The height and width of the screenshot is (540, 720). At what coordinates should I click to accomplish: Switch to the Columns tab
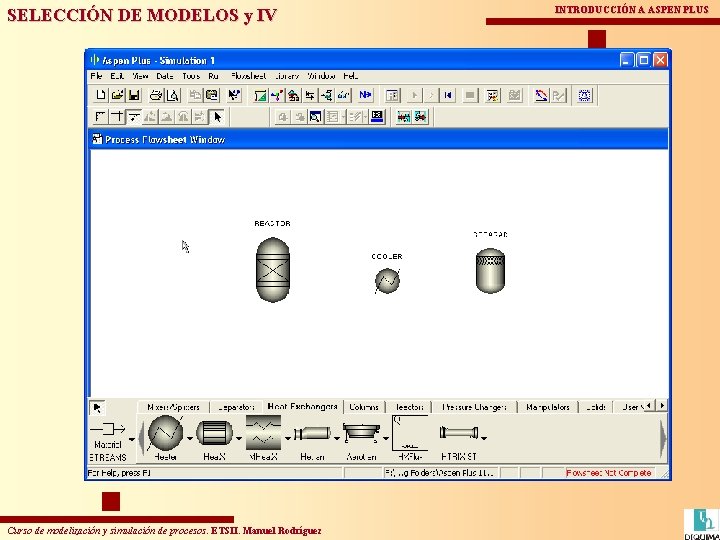pyautogui.click(x=364, y=407)
